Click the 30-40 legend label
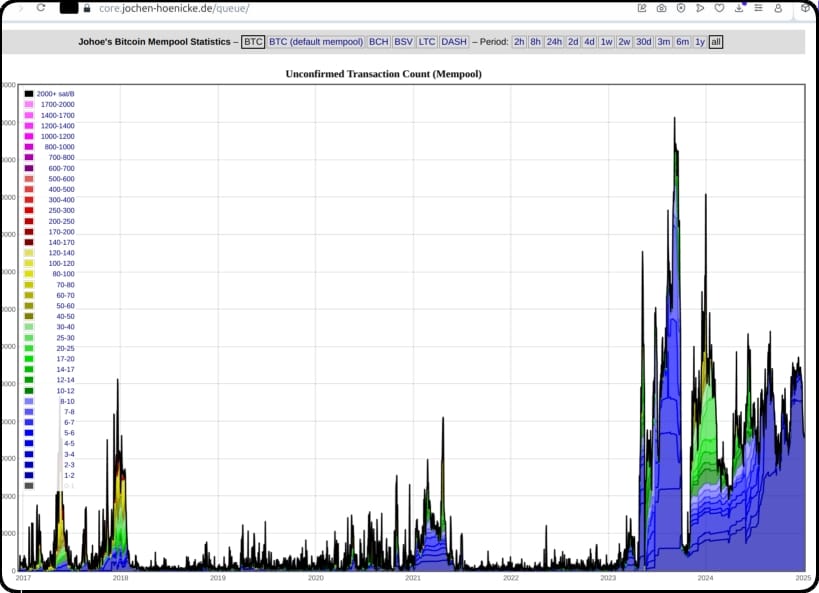This screenshot has height=593, width=819. tap(65, 327)
